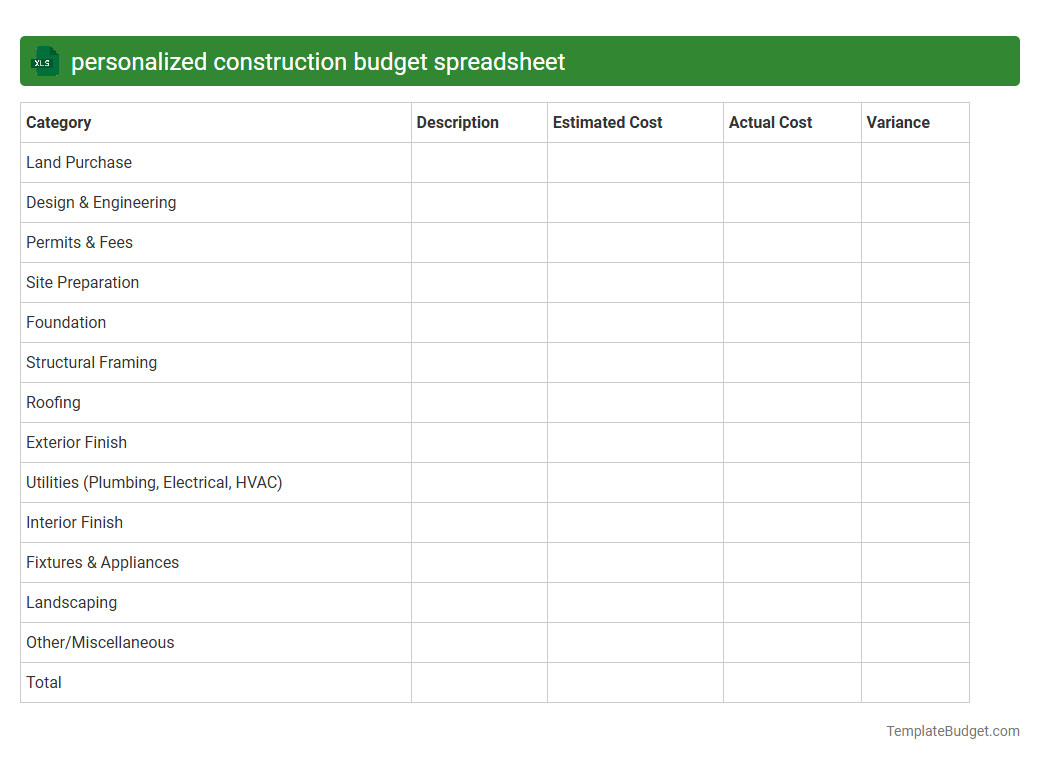Click the Permits & Fees row label
The image size is (1040, 760).
[79, 242]
